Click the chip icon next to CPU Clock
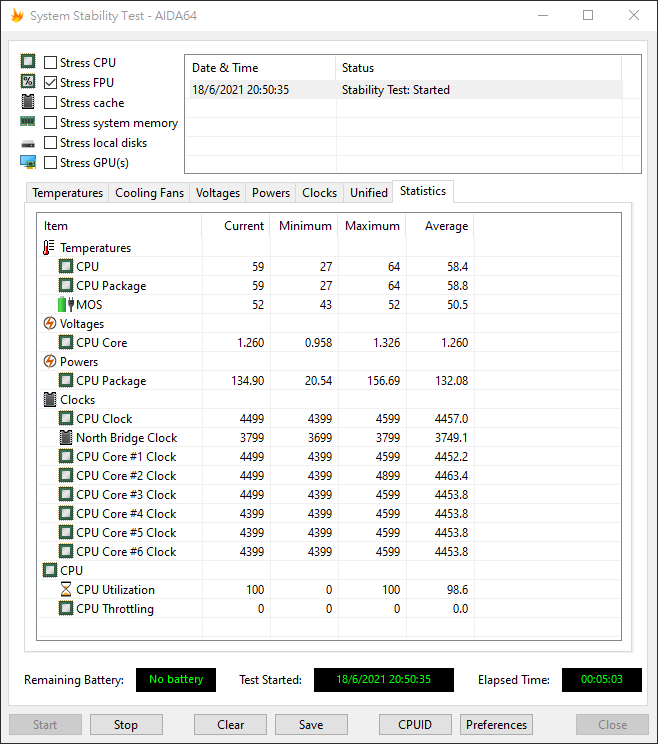 (66, 418)
